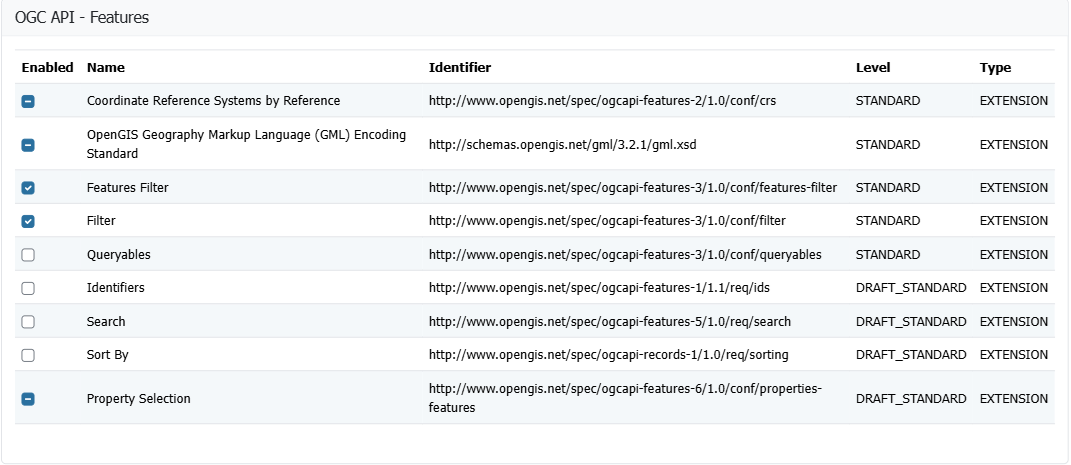Click the req/search identifier URL

[x=609, y=322]
